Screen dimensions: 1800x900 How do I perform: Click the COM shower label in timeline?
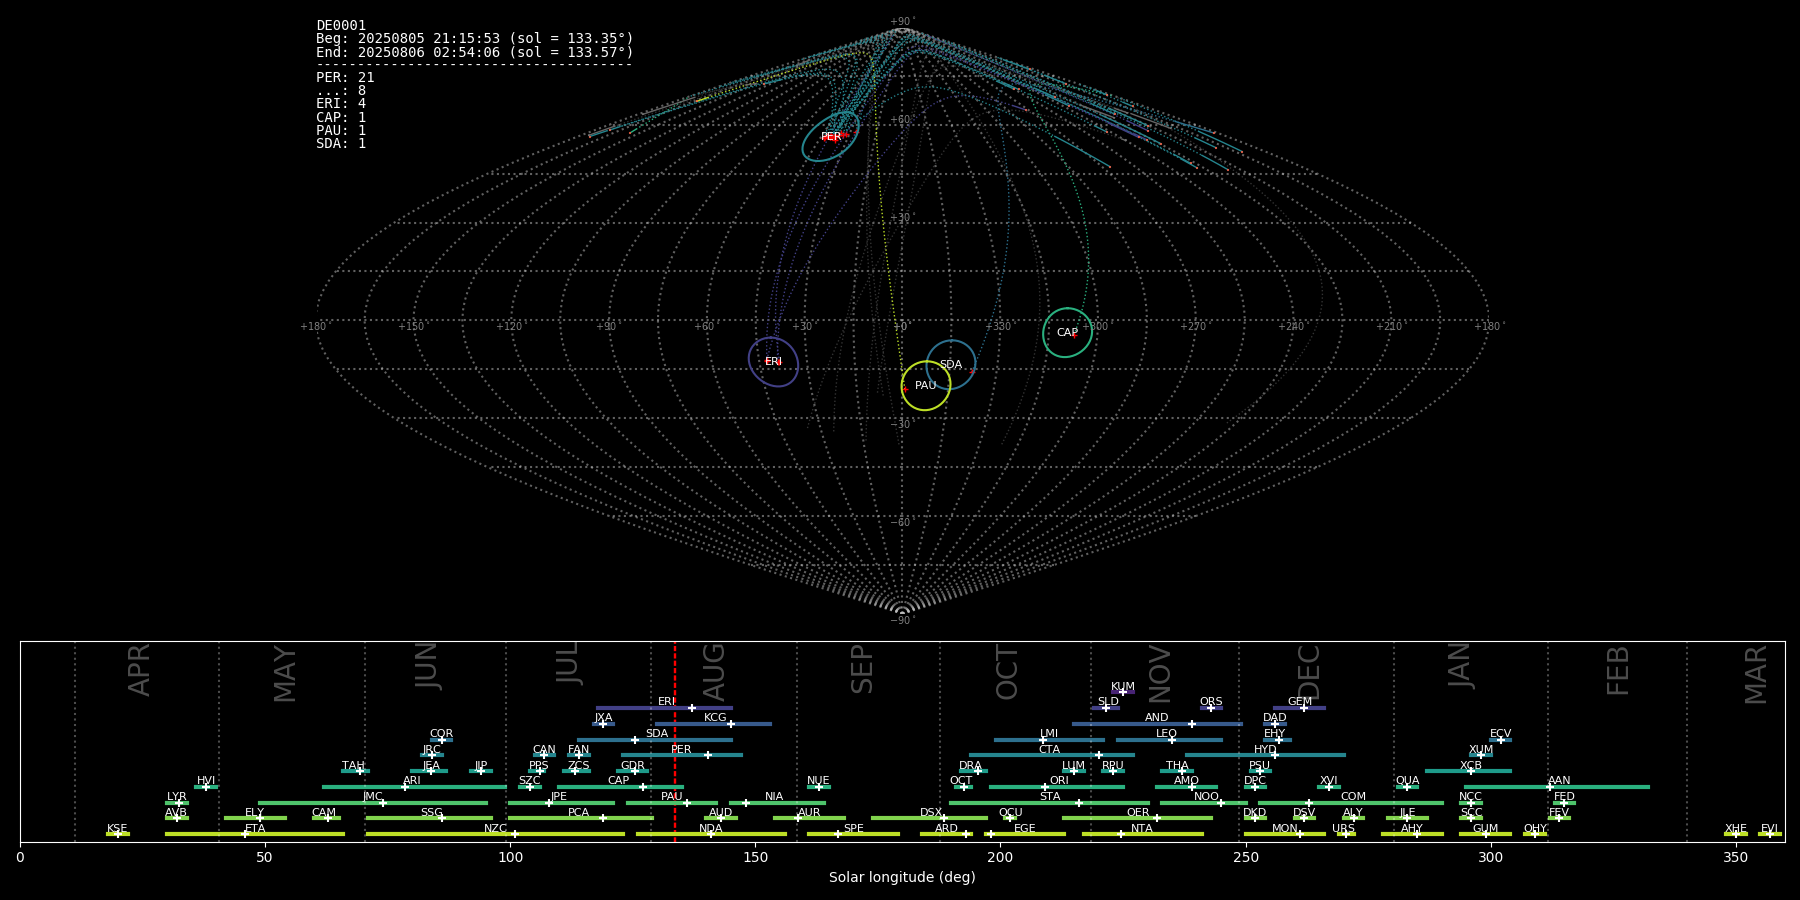coord(1353,797)
